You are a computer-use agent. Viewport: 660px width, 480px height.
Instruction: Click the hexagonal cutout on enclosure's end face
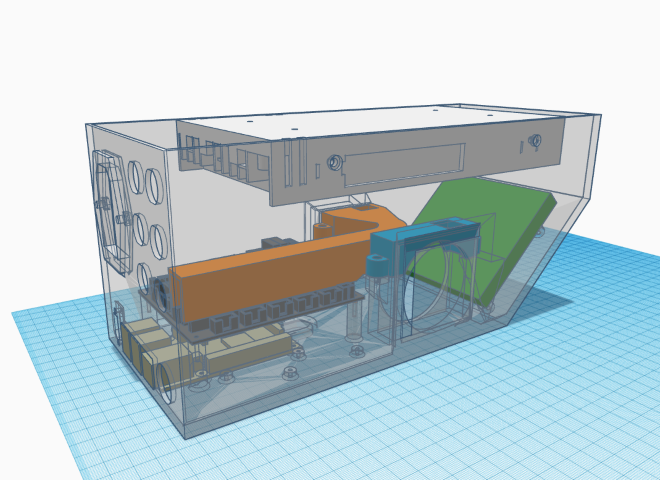[x=111, y=213]
